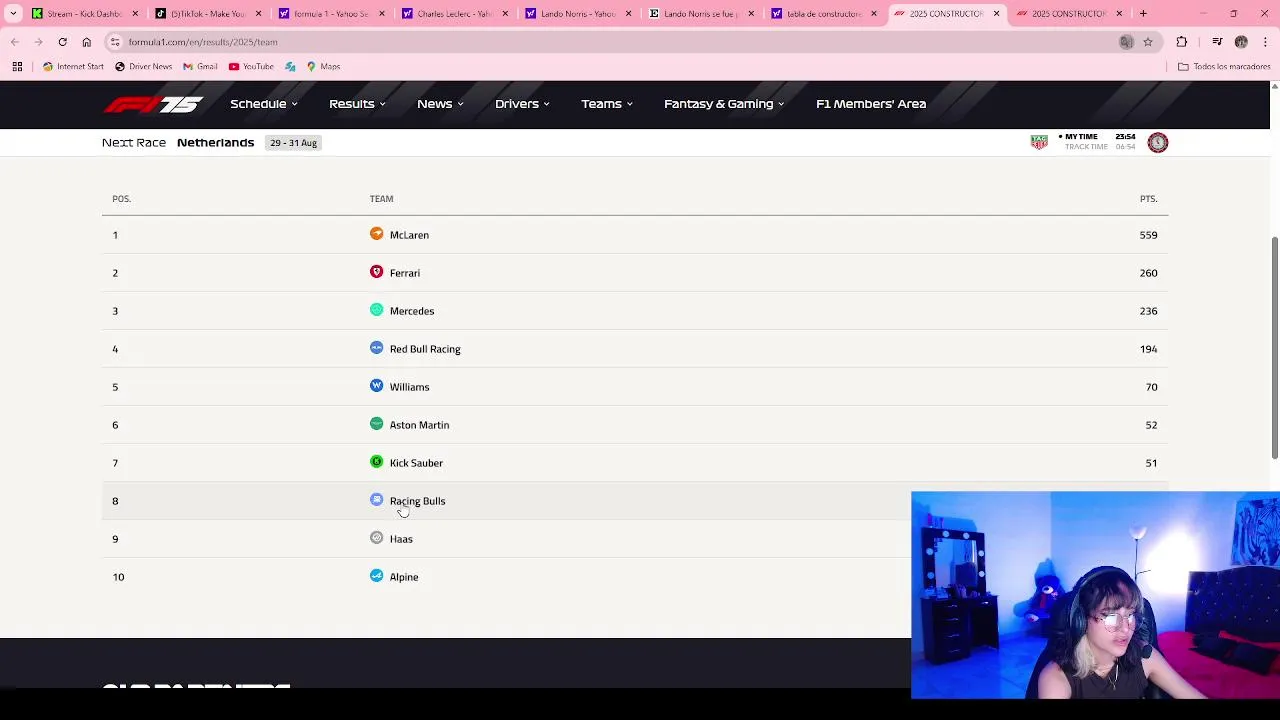Image resolution: width=1280 pixels, height=720 pixels.
Task: Click the McLaren team logo icon
Action: click(x=376, y=234)
